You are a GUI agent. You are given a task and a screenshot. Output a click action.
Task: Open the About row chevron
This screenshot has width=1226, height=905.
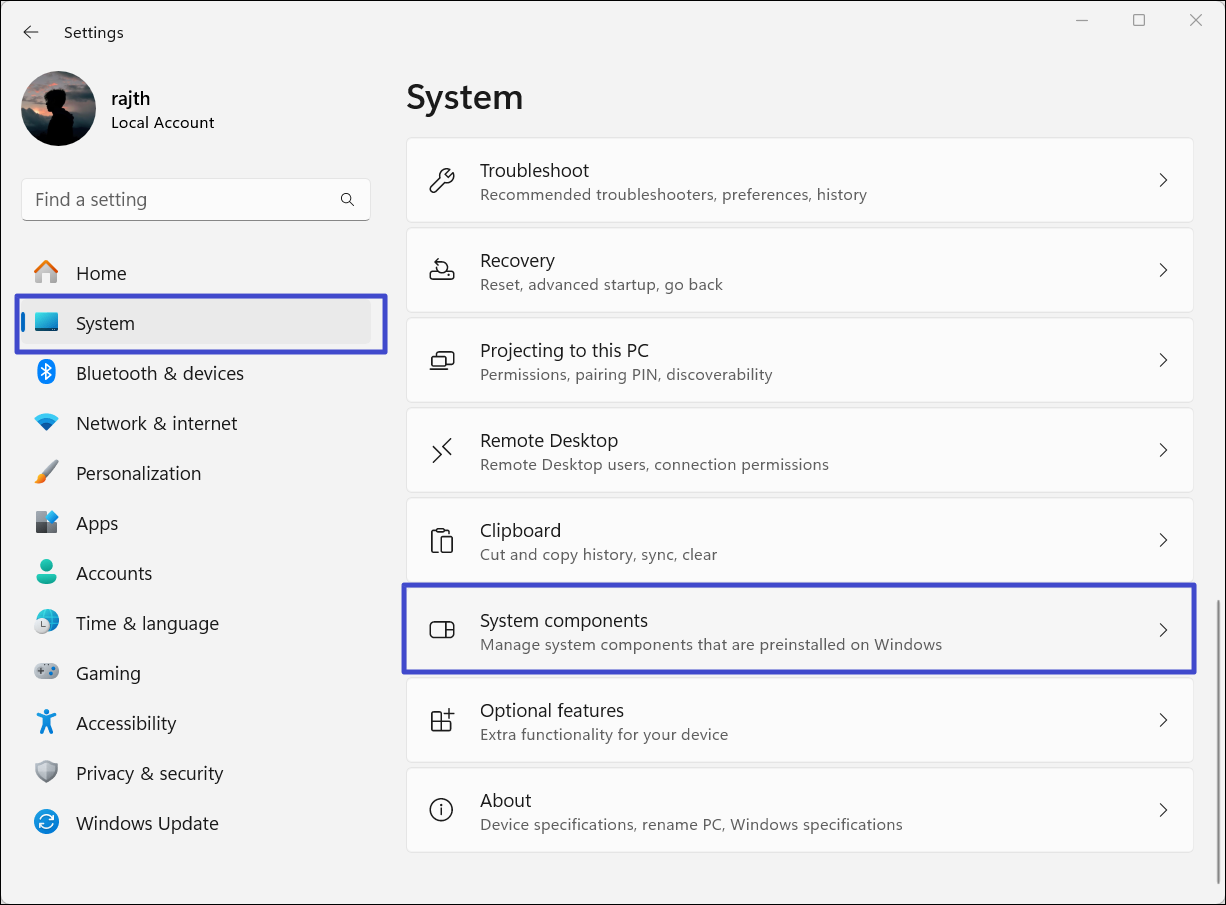[x=1162, y=810]
